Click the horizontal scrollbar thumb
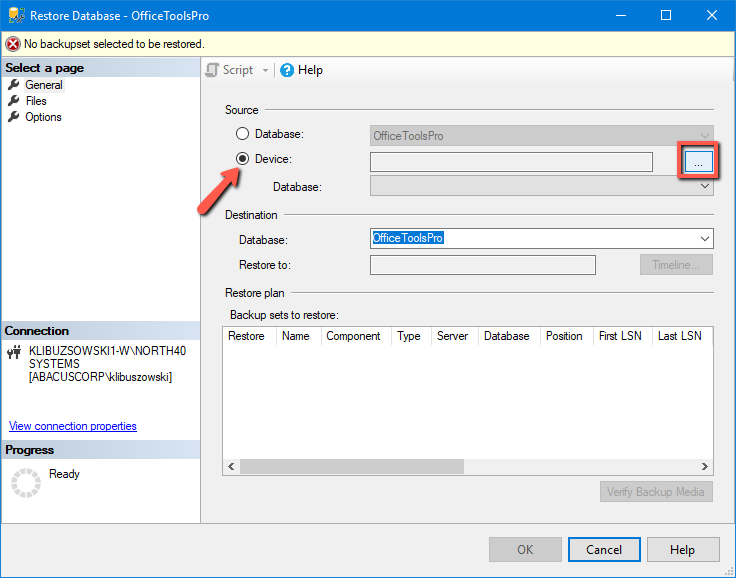 point(352,466)
